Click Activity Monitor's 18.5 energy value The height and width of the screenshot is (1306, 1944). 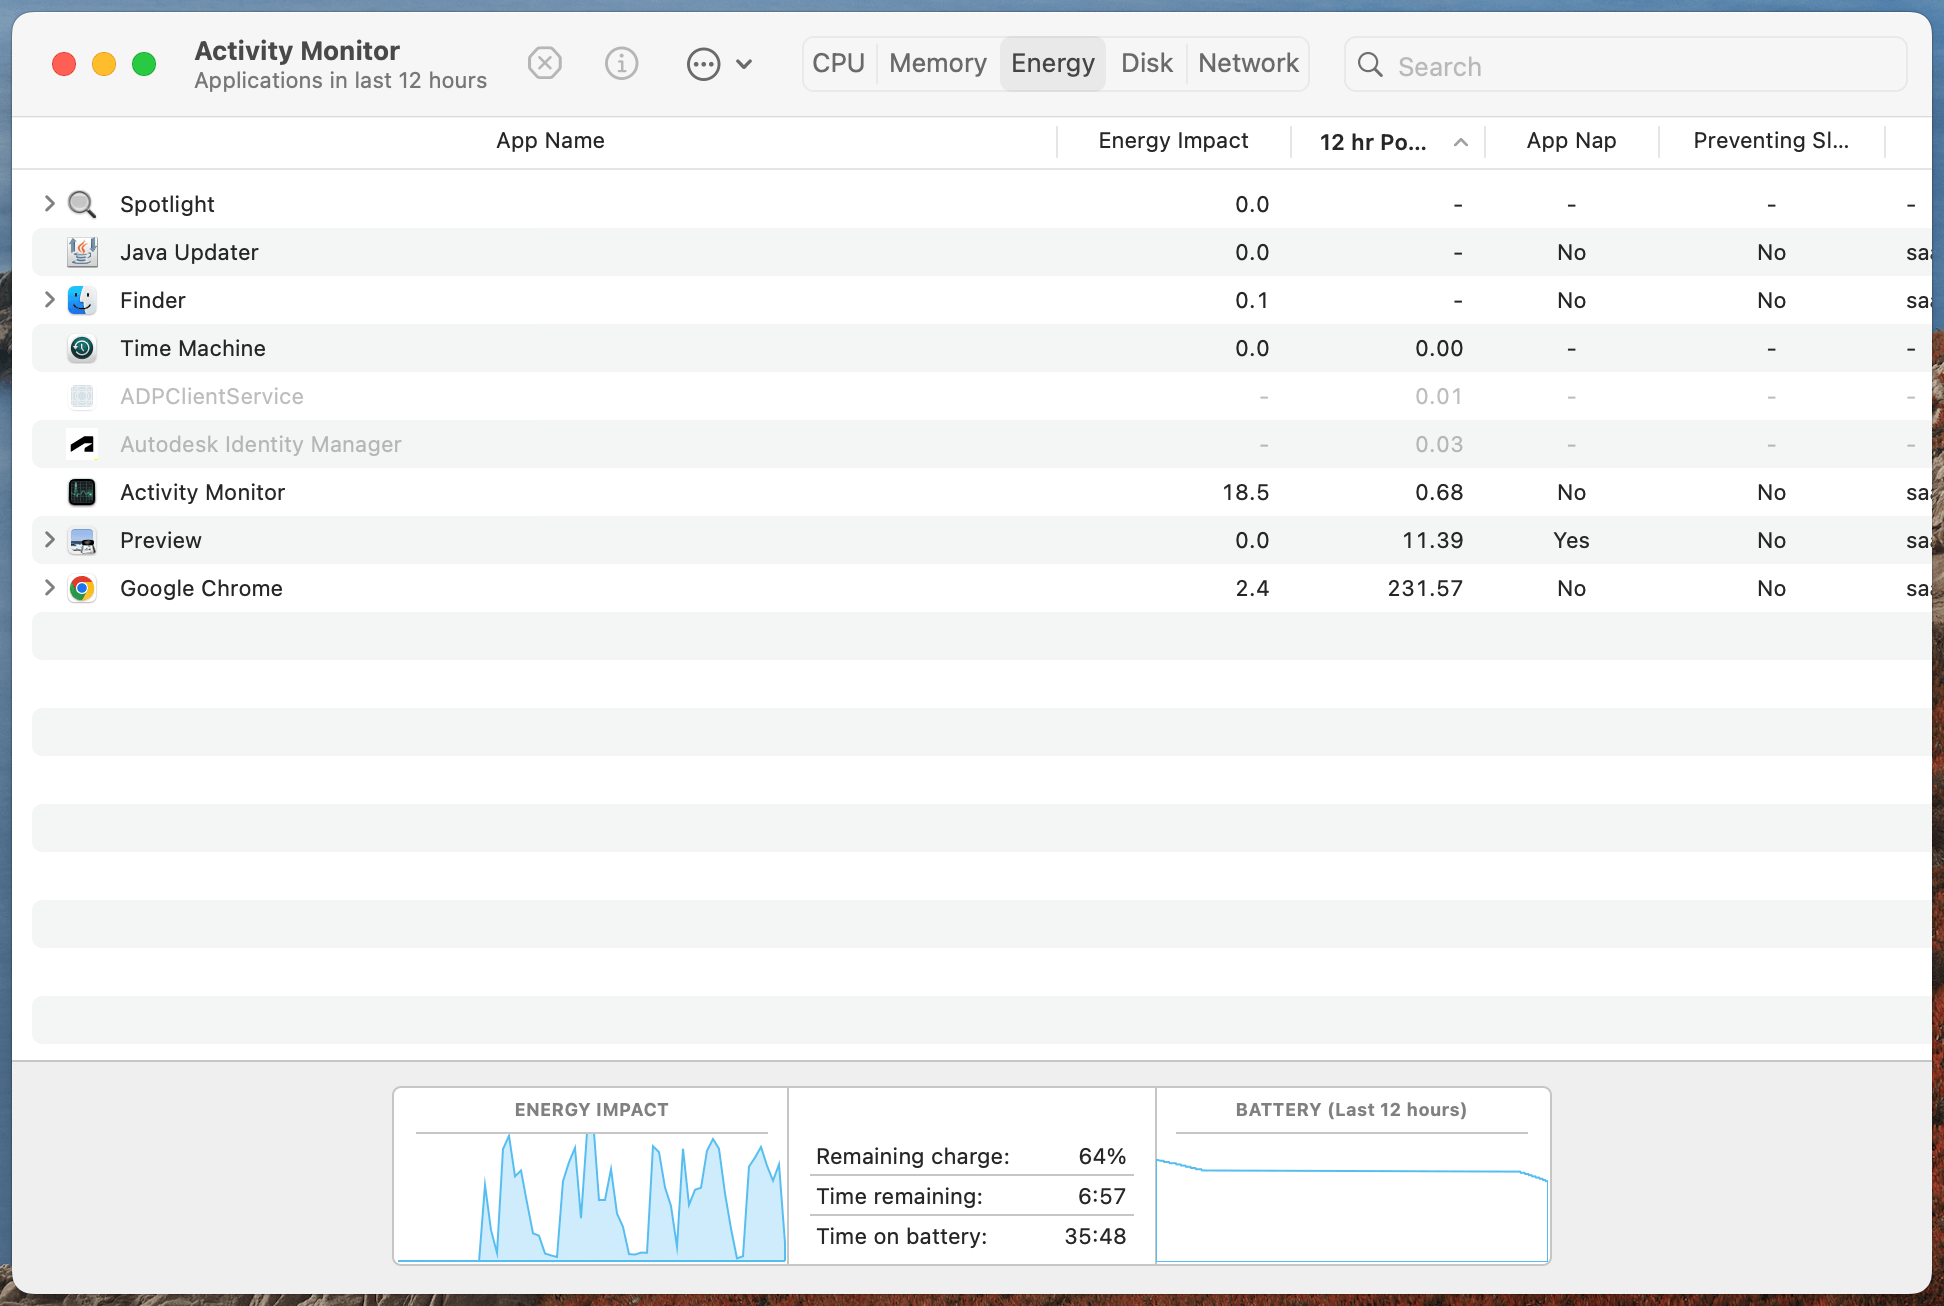1245,492
